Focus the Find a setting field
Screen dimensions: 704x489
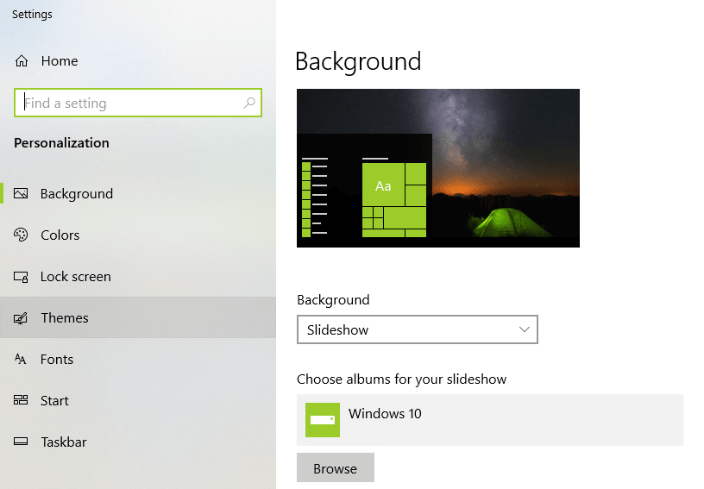point(138,103)
